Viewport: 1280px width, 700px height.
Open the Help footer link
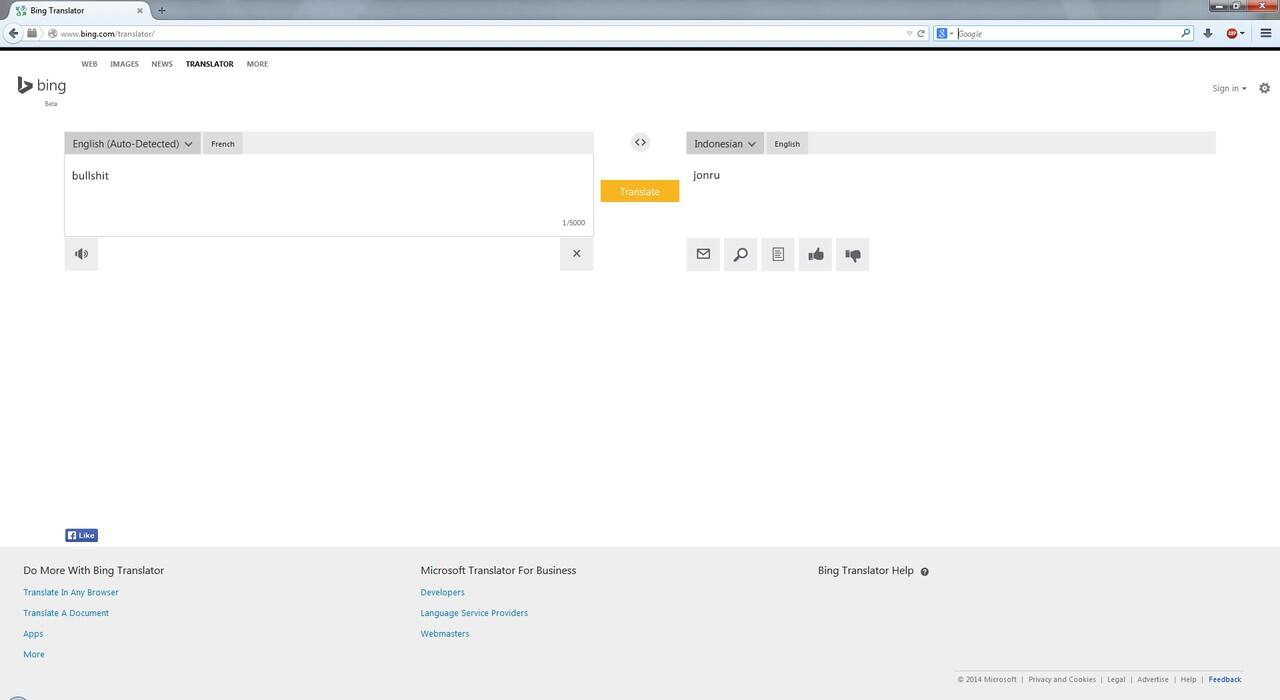(x=1188, y=680)
